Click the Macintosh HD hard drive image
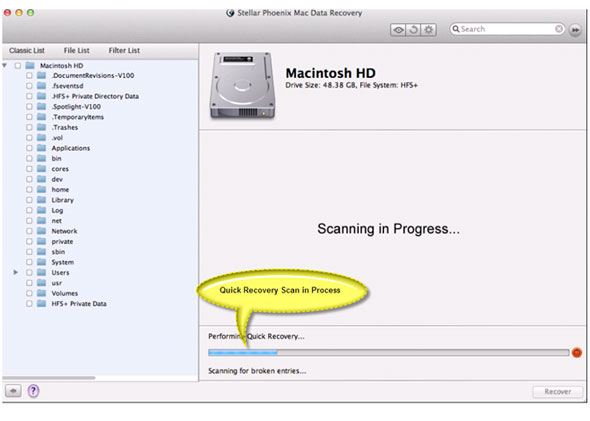 click(242, 86)
